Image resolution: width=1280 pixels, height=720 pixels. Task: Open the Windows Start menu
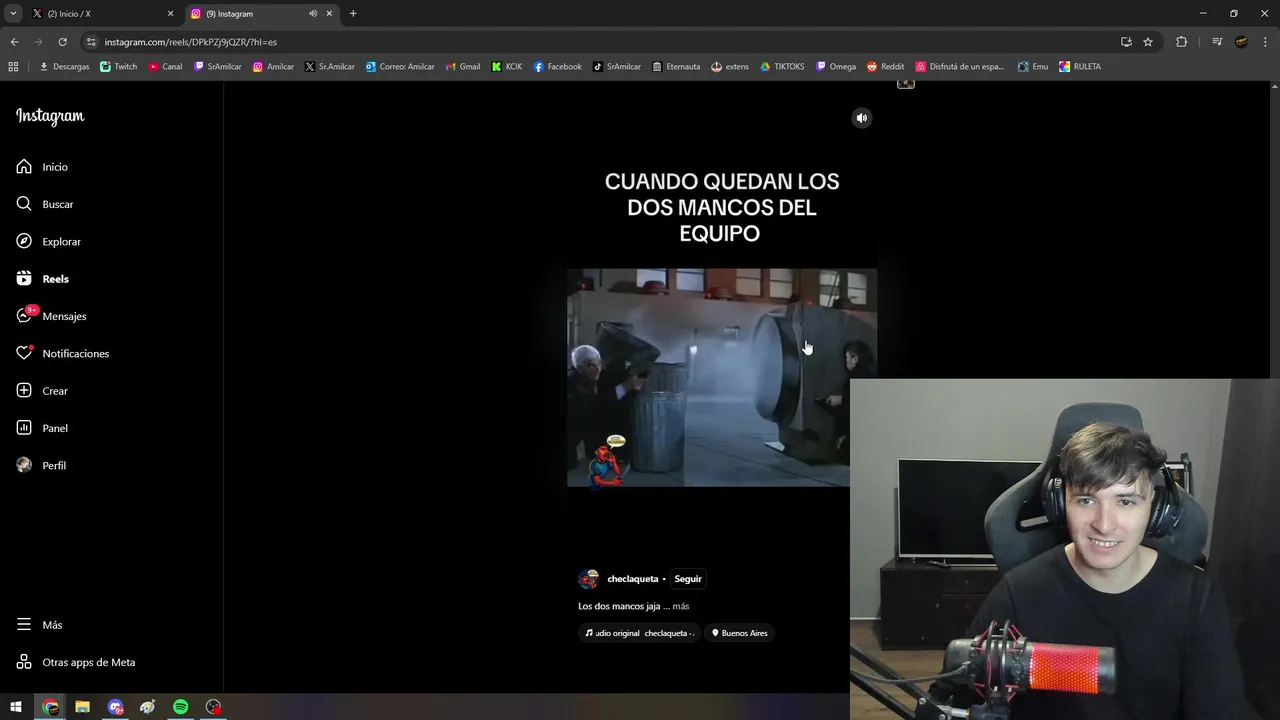pos(16,707)
